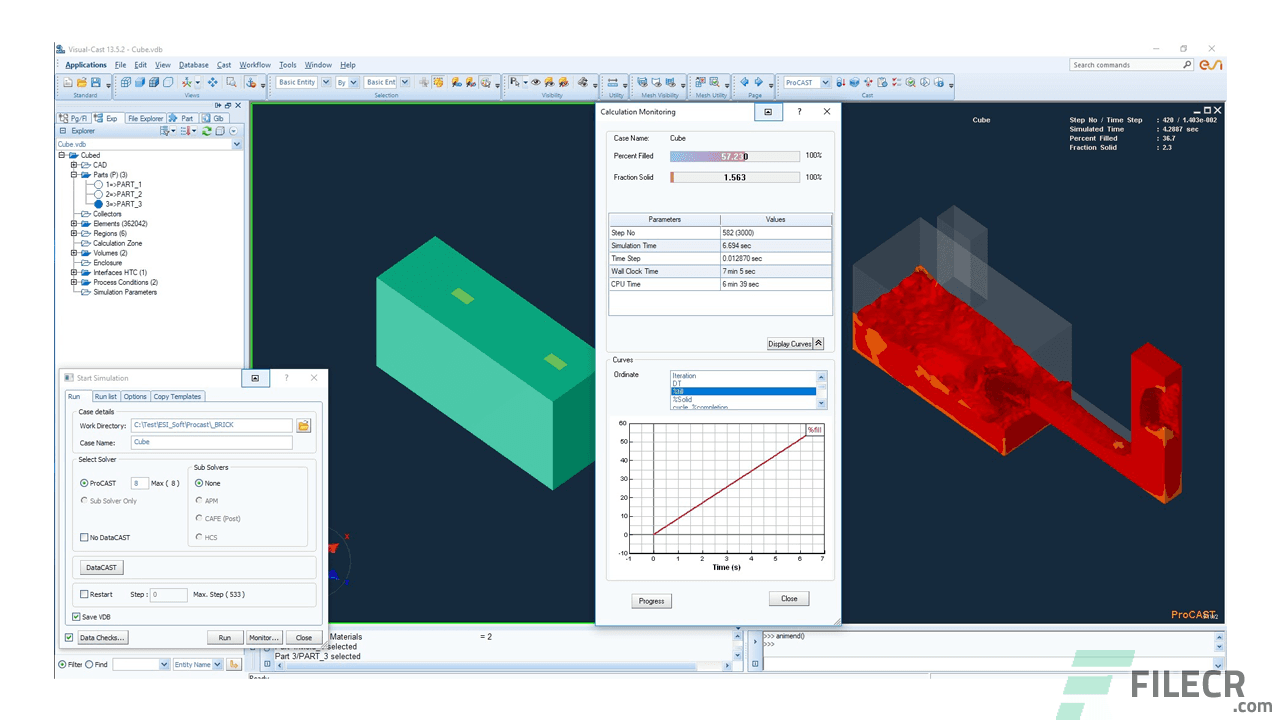
Task: Select the File Explorer icon above the tree
Action: [145, 118]
